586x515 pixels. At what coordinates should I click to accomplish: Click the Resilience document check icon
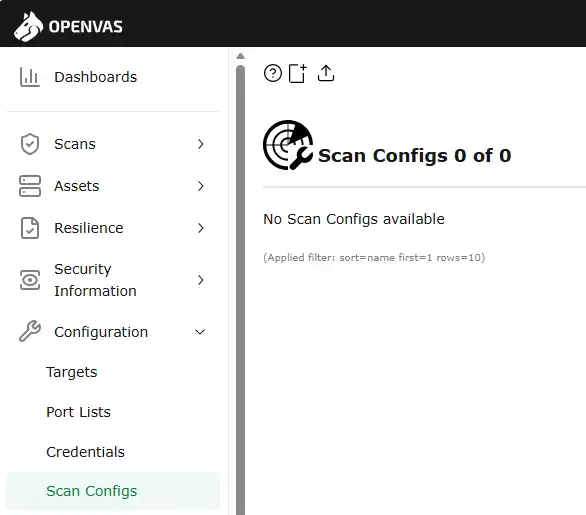30,228
